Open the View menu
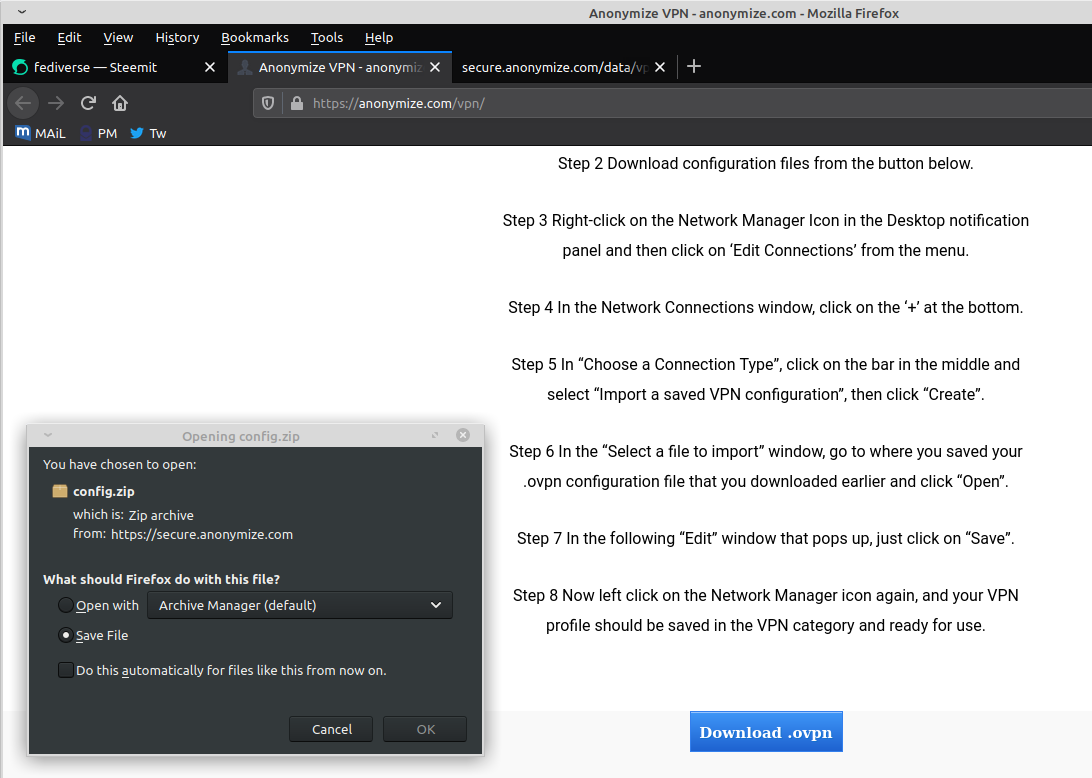 point(118,38)
